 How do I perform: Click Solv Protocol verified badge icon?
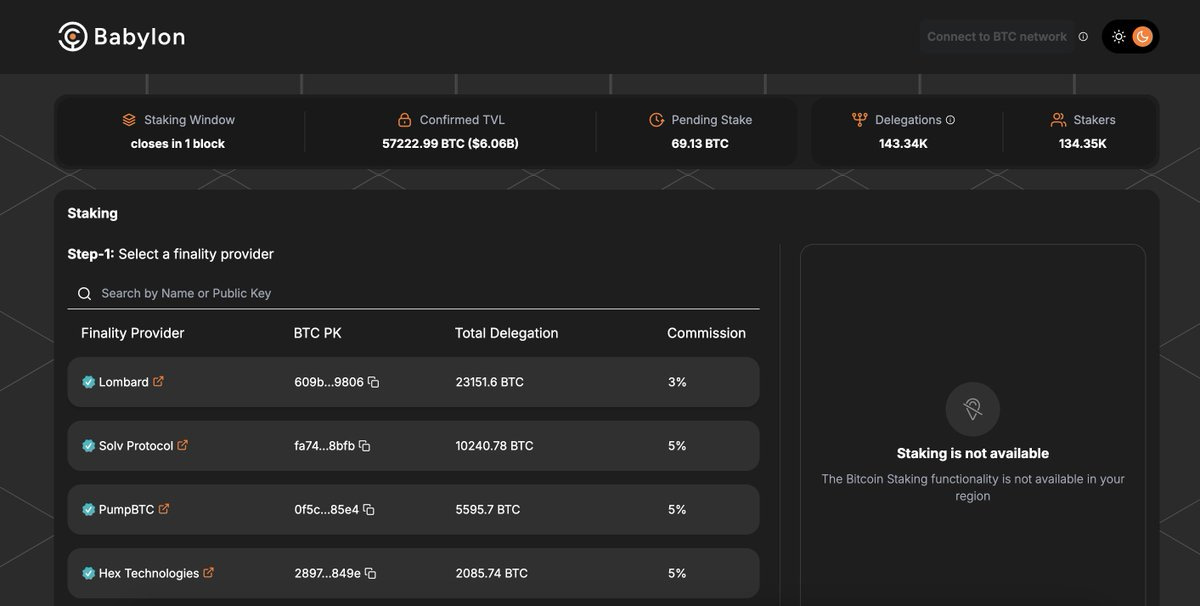(x=88, y=446)
